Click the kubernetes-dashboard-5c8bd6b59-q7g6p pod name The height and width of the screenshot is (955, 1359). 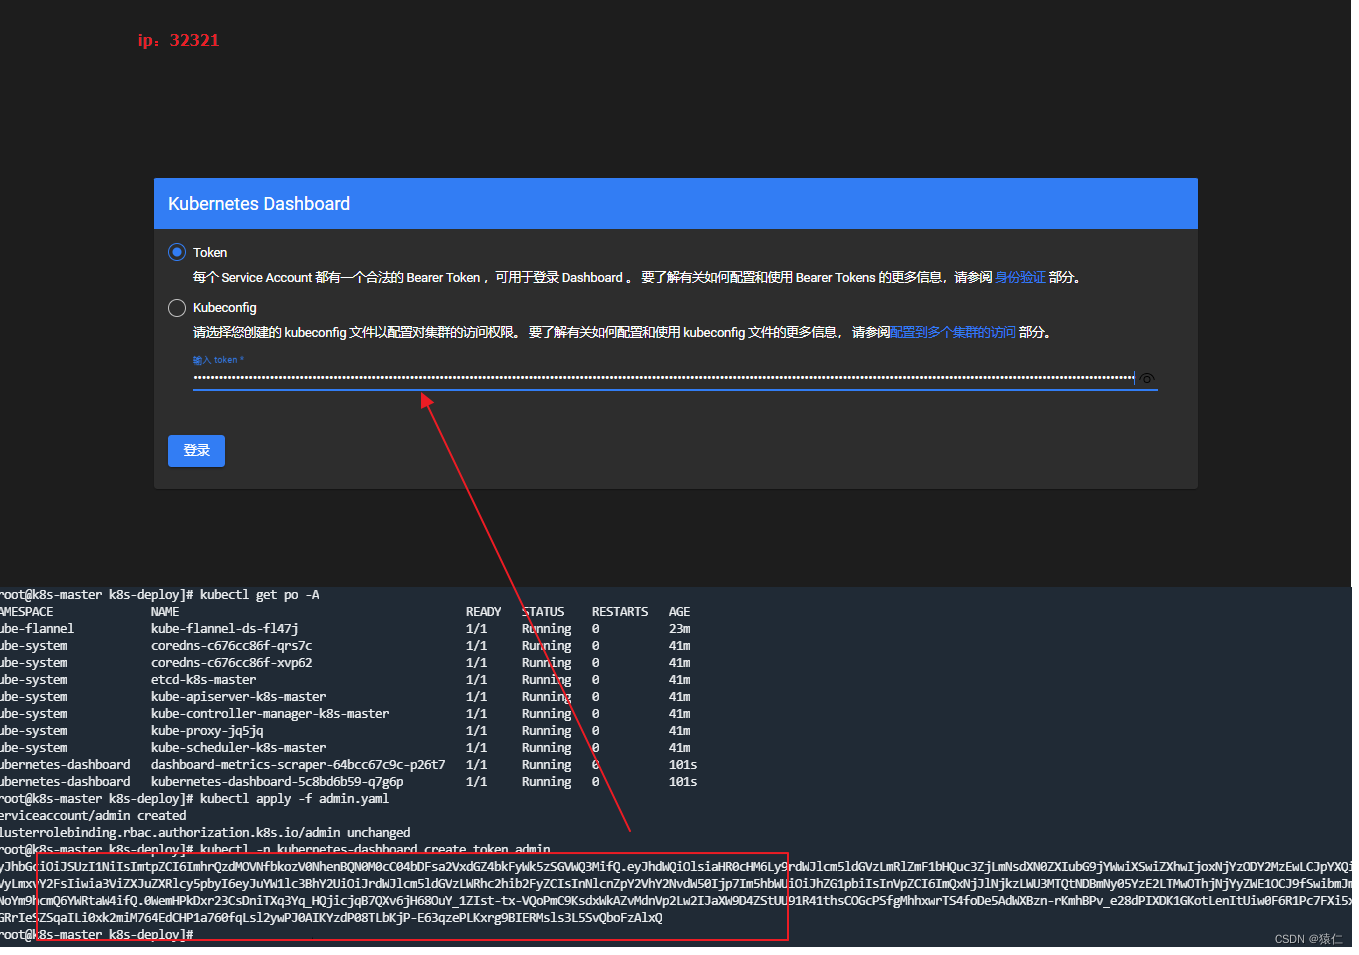[277, 782]
